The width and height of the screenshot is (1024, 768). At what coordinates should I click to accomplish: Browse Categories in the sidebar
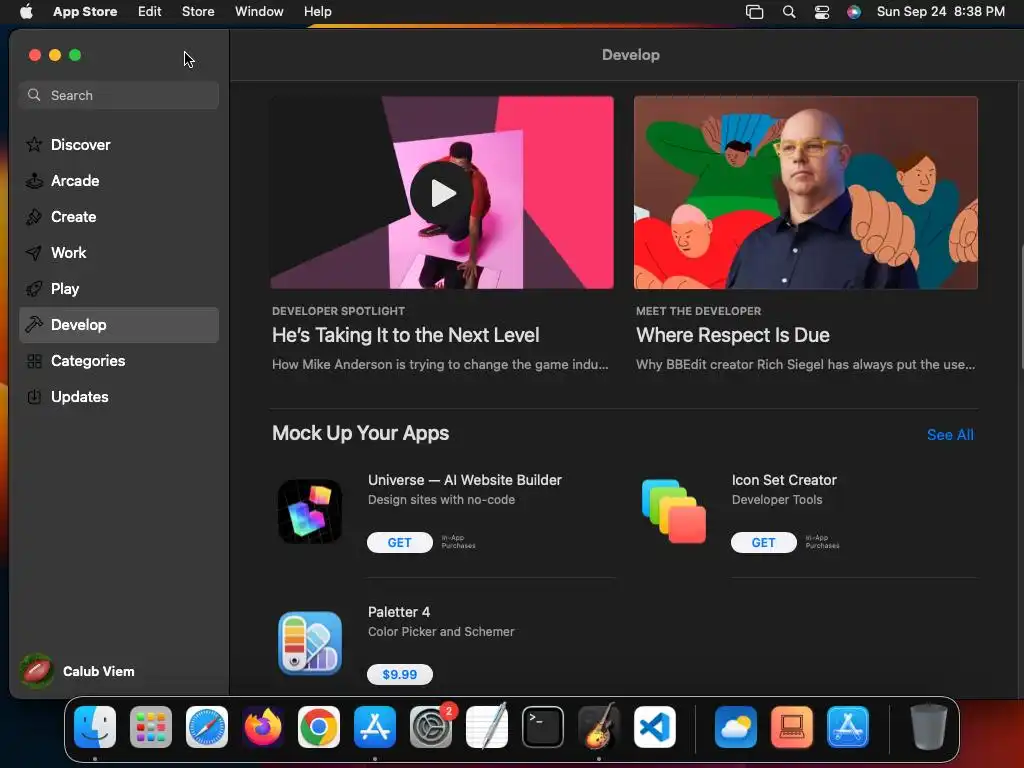click(119, 360)
